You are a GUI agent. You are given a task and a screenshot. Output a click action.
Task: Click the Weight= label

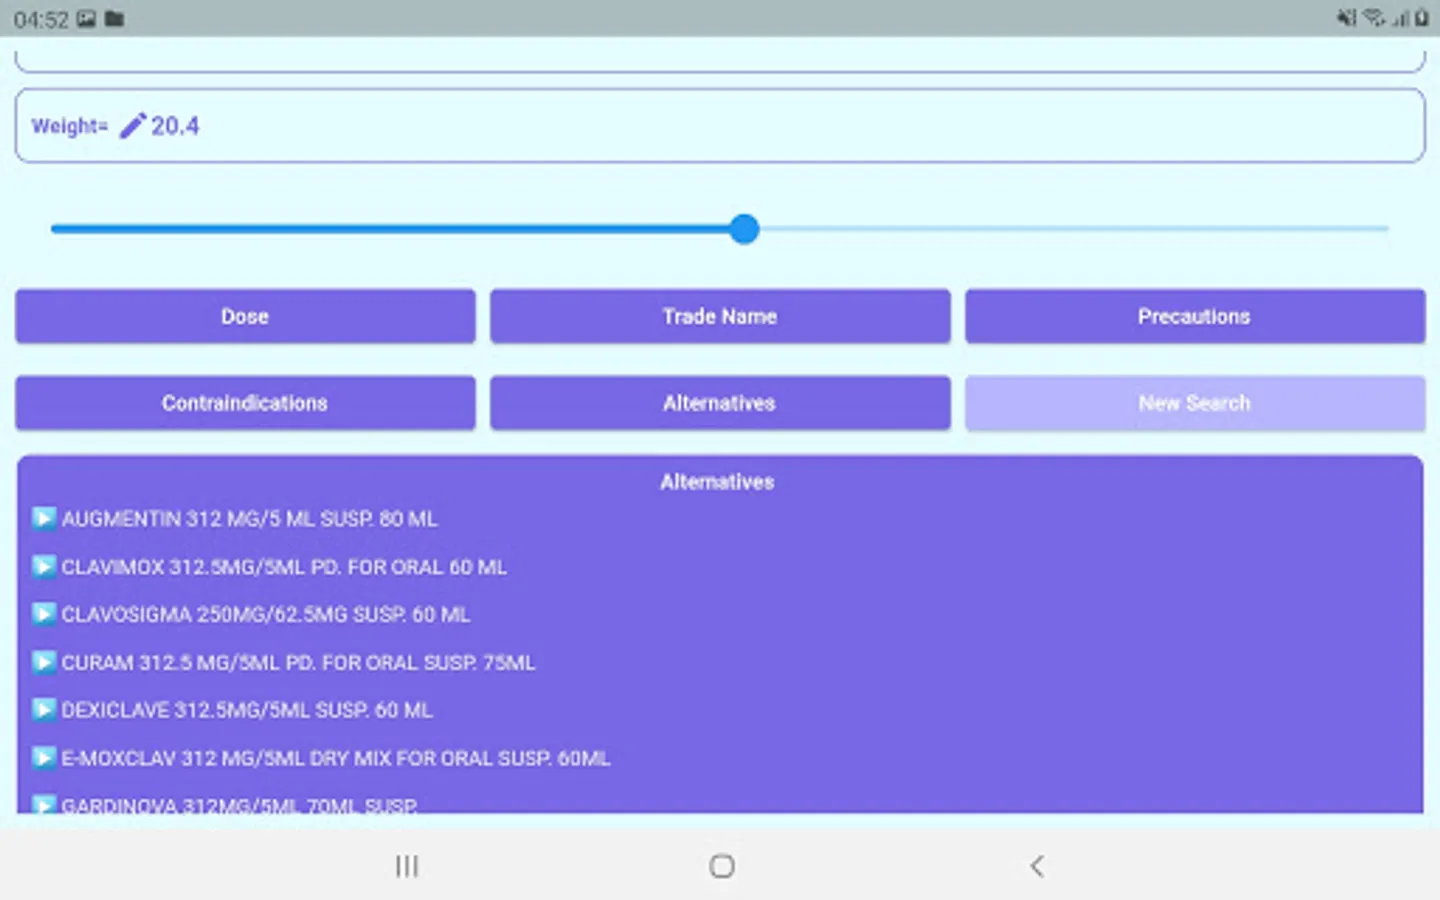(x=69, y=126)
